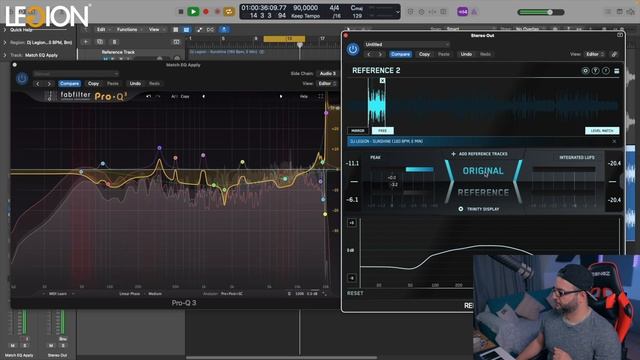The image size is (640, 360).
Task: Click the link icon in Stereo Out window
Action: 614,54
